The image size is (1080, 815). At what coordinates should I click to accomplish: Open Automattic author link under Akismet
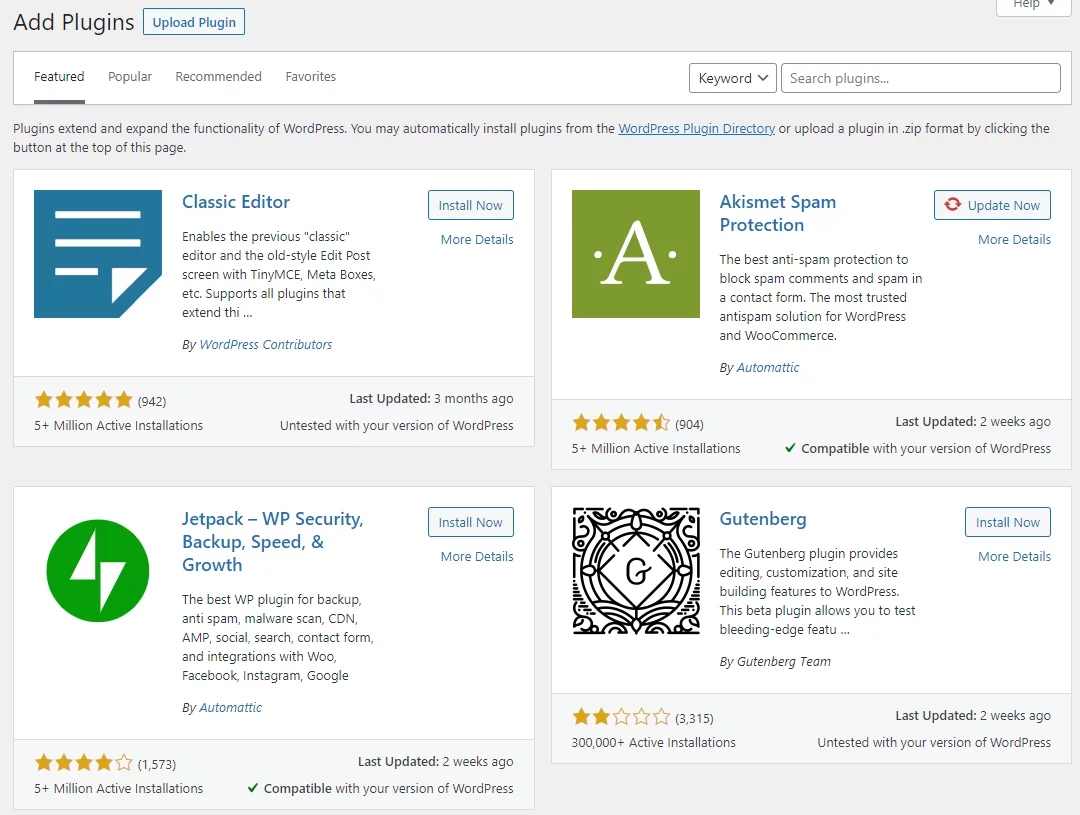[x=768, y=367]
